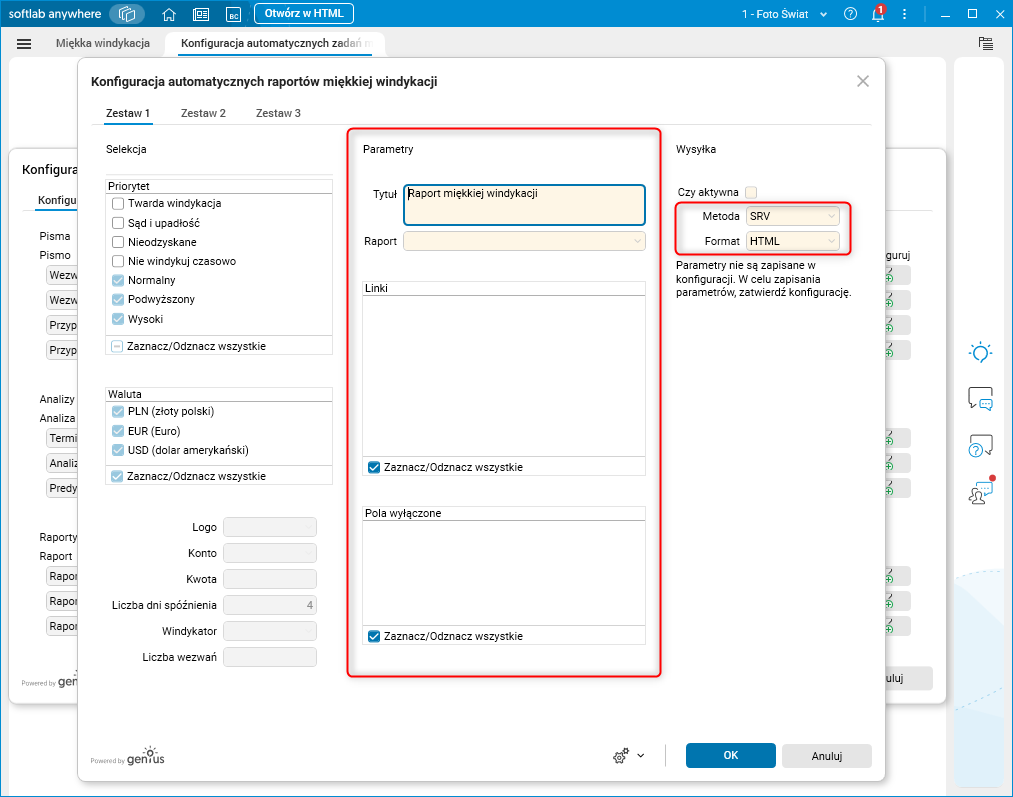Open the news layout icon in title bar

[201, 14]
